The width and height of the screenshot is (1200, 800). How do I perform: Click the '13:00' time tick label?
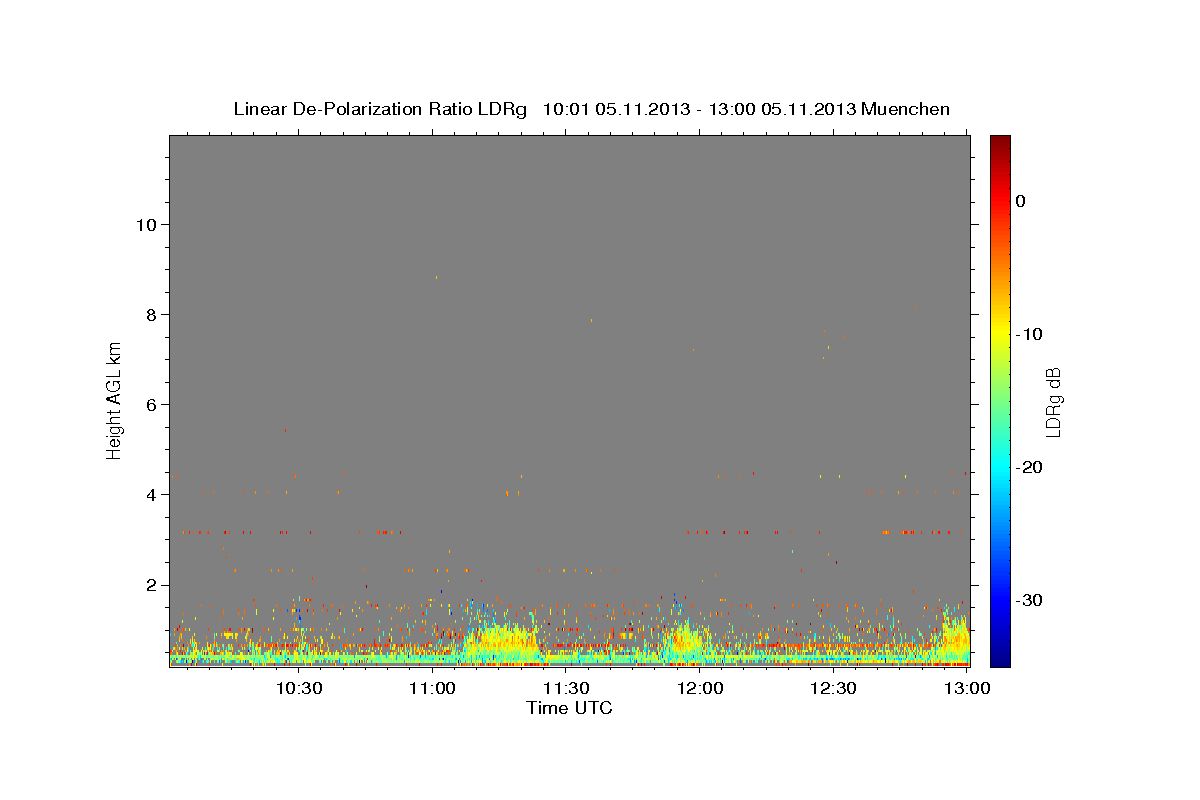coord(967,688)
